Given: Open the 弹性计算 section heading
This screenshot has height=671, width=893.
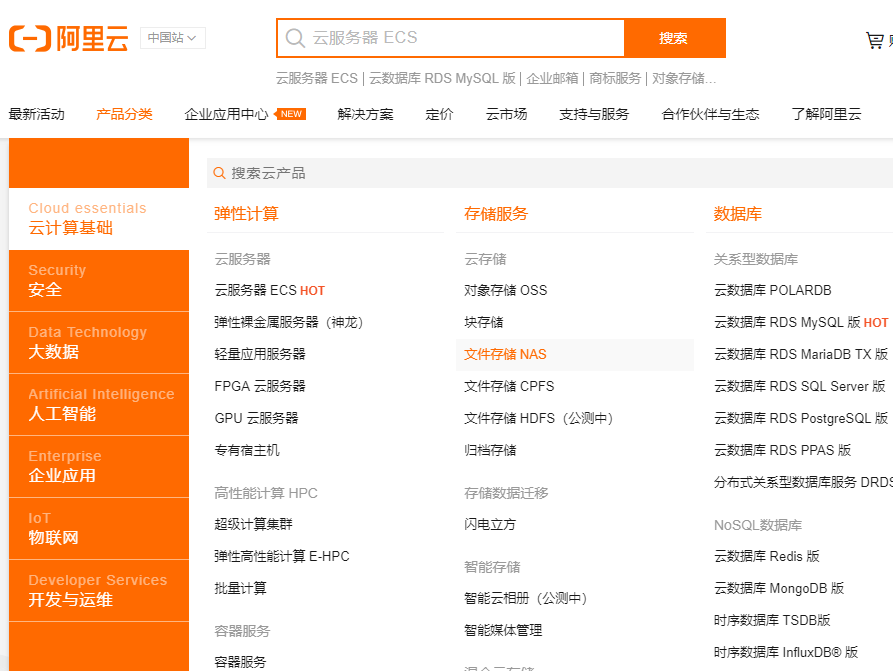Looking at the screenshot, I should point(246,214).
